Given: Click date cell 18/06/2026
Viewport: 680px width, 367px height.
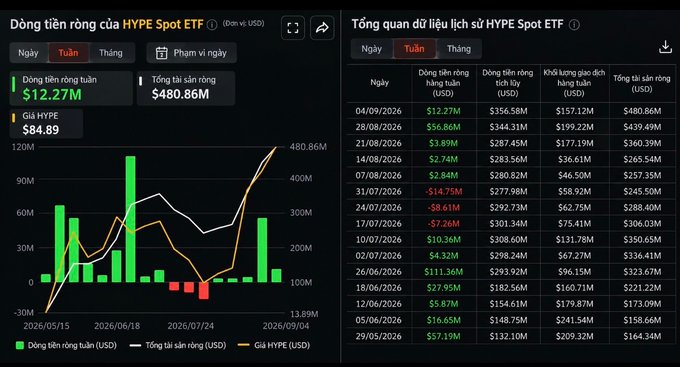Looking at the screenshot, I should (379, 288).
